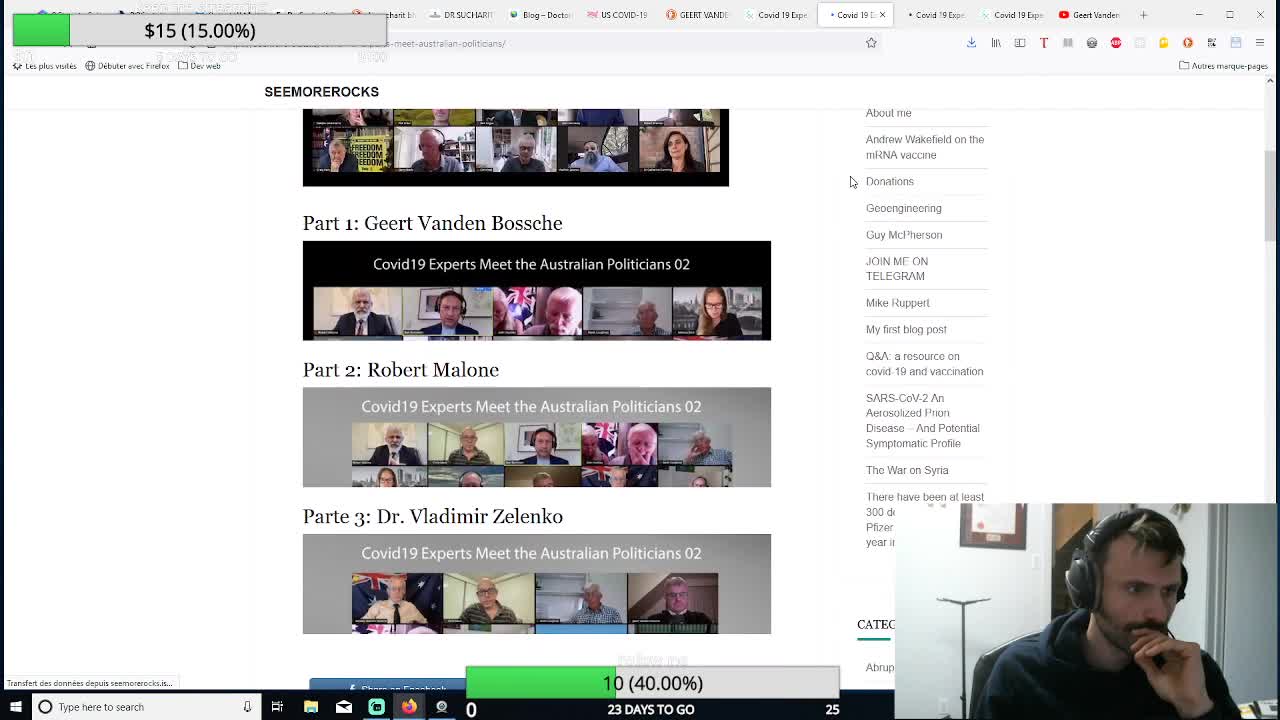Switch to the US COVID-19 tab
The image size is (1280, 720).
[x=620, y=15]
